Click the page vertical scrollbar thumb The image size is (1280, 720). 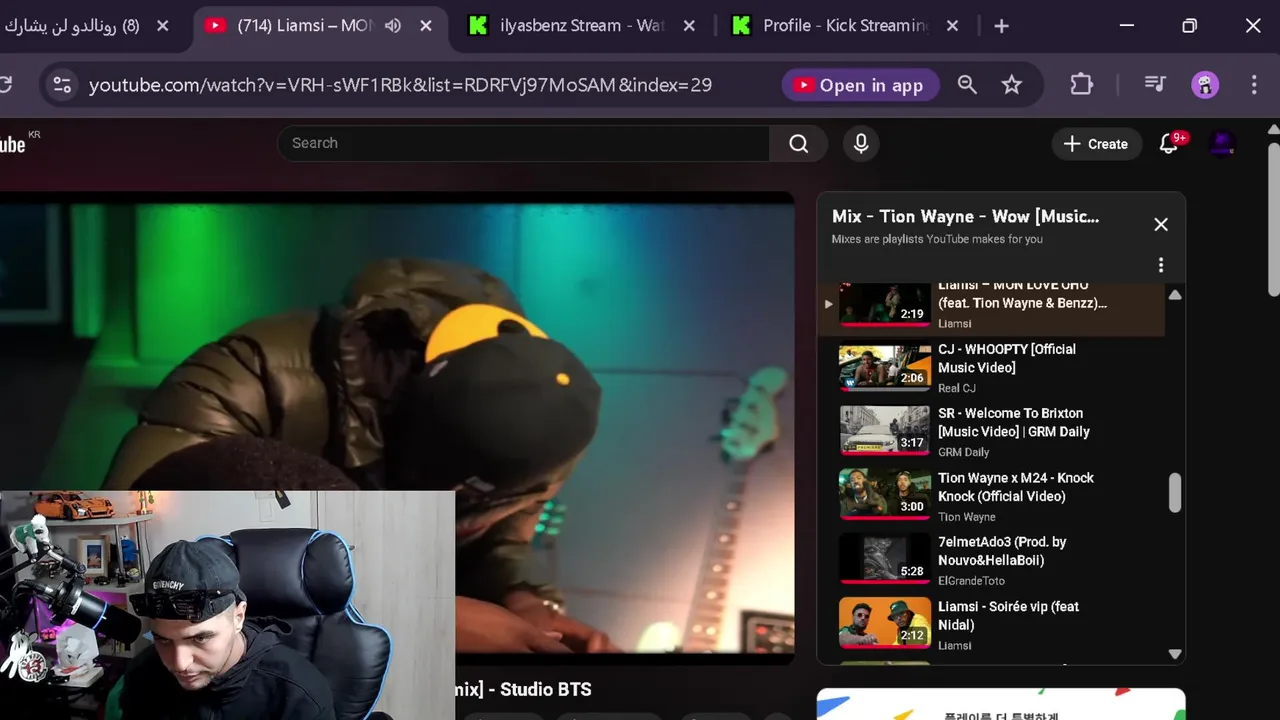(x=1273, y=220)
